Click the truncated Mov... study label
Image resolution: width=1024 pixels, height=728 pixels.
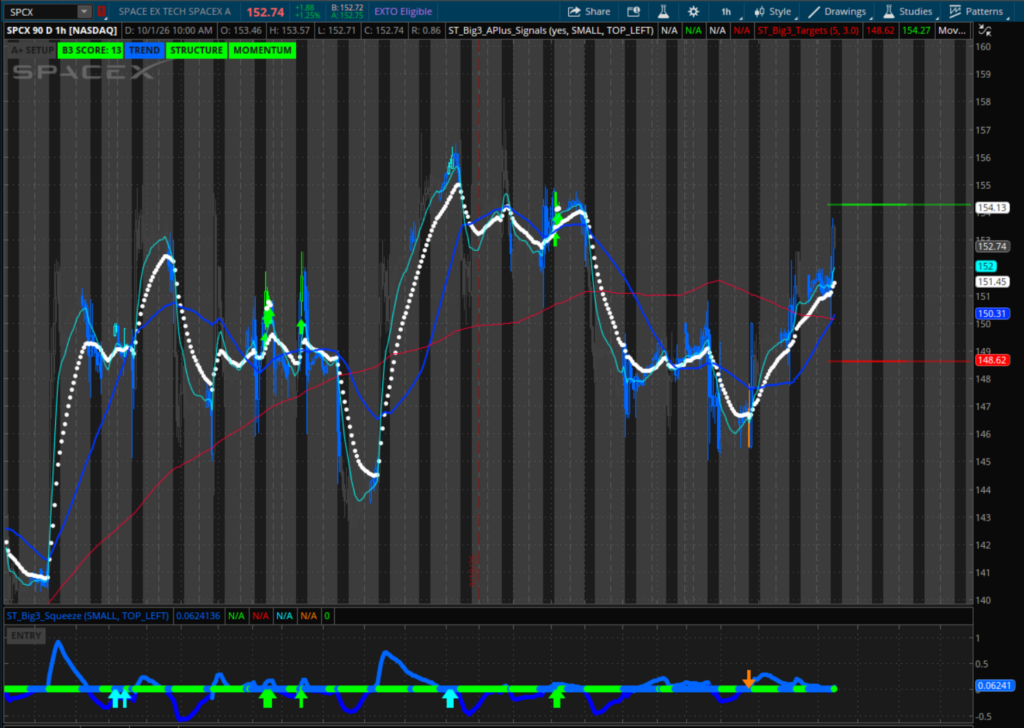point(952,30)
